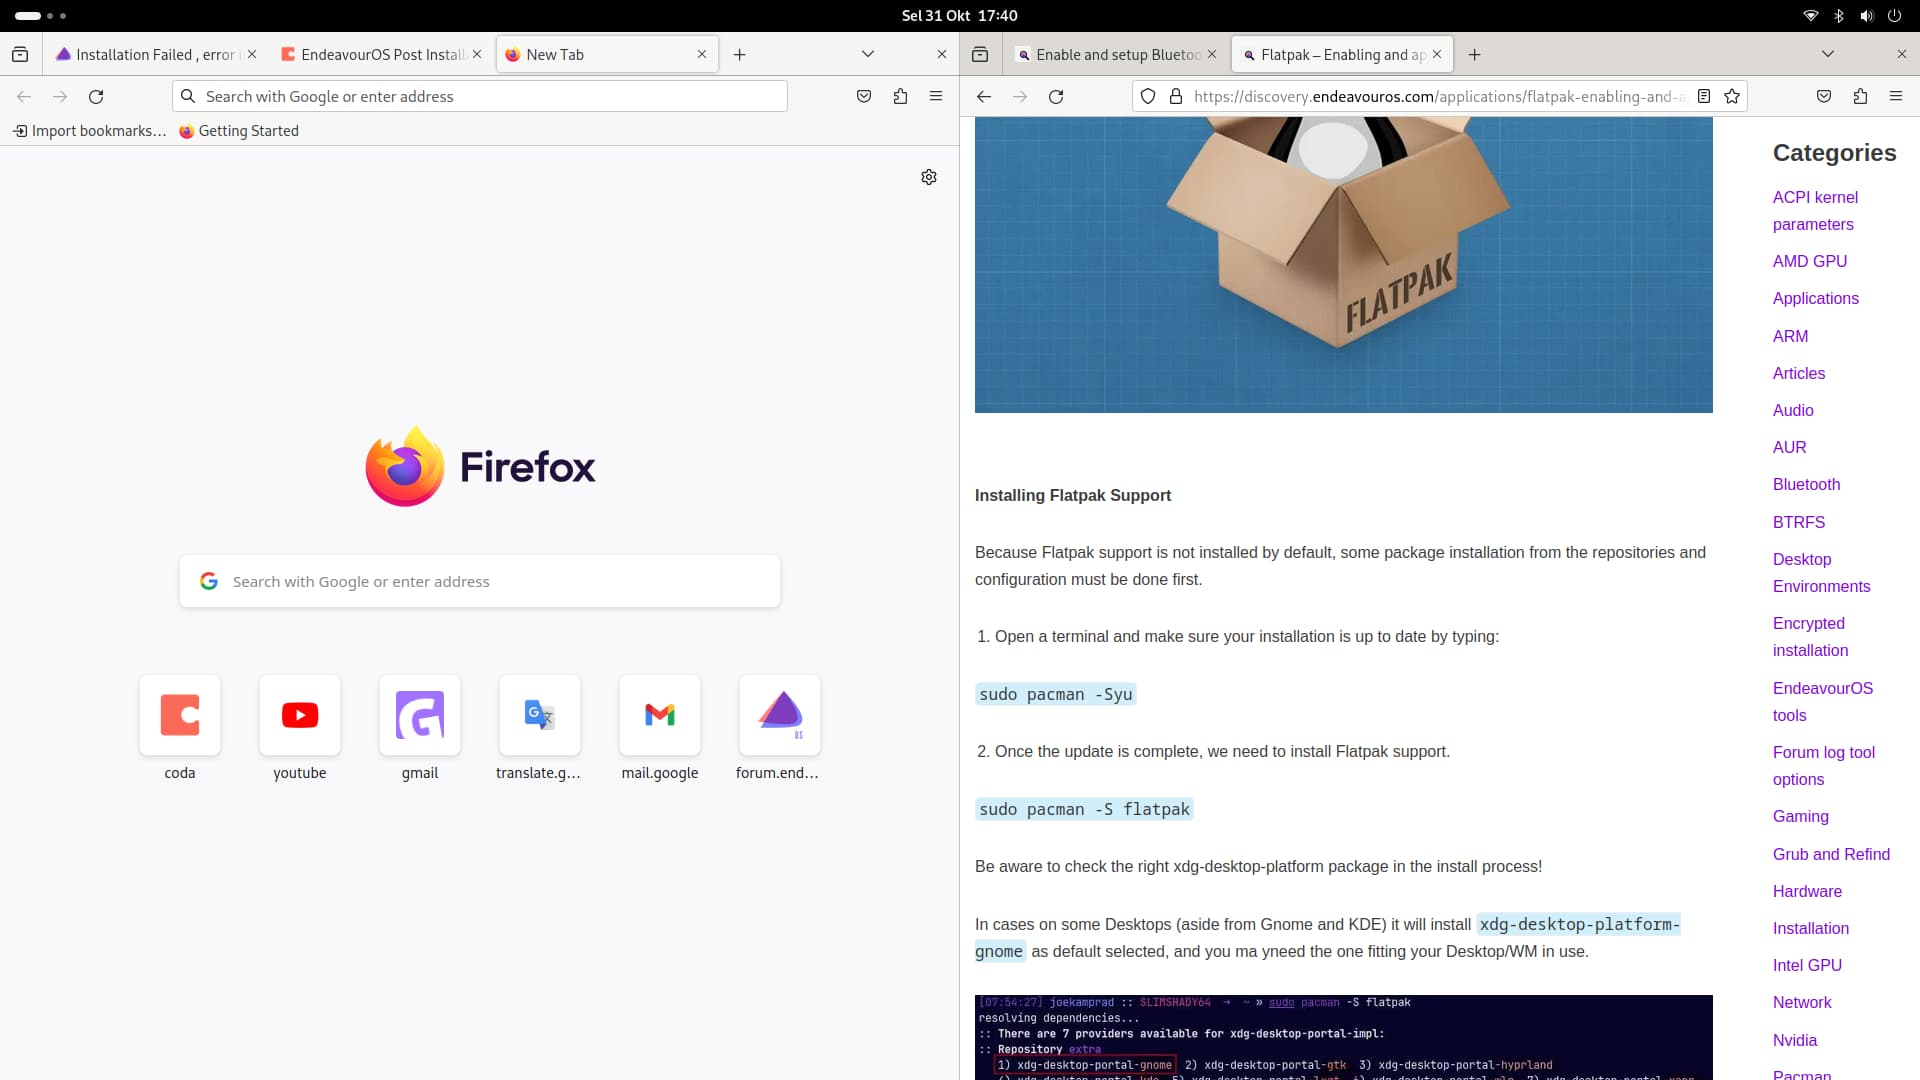
Task: Open Encrypted installation category
Action: (x=1810, y=637)
